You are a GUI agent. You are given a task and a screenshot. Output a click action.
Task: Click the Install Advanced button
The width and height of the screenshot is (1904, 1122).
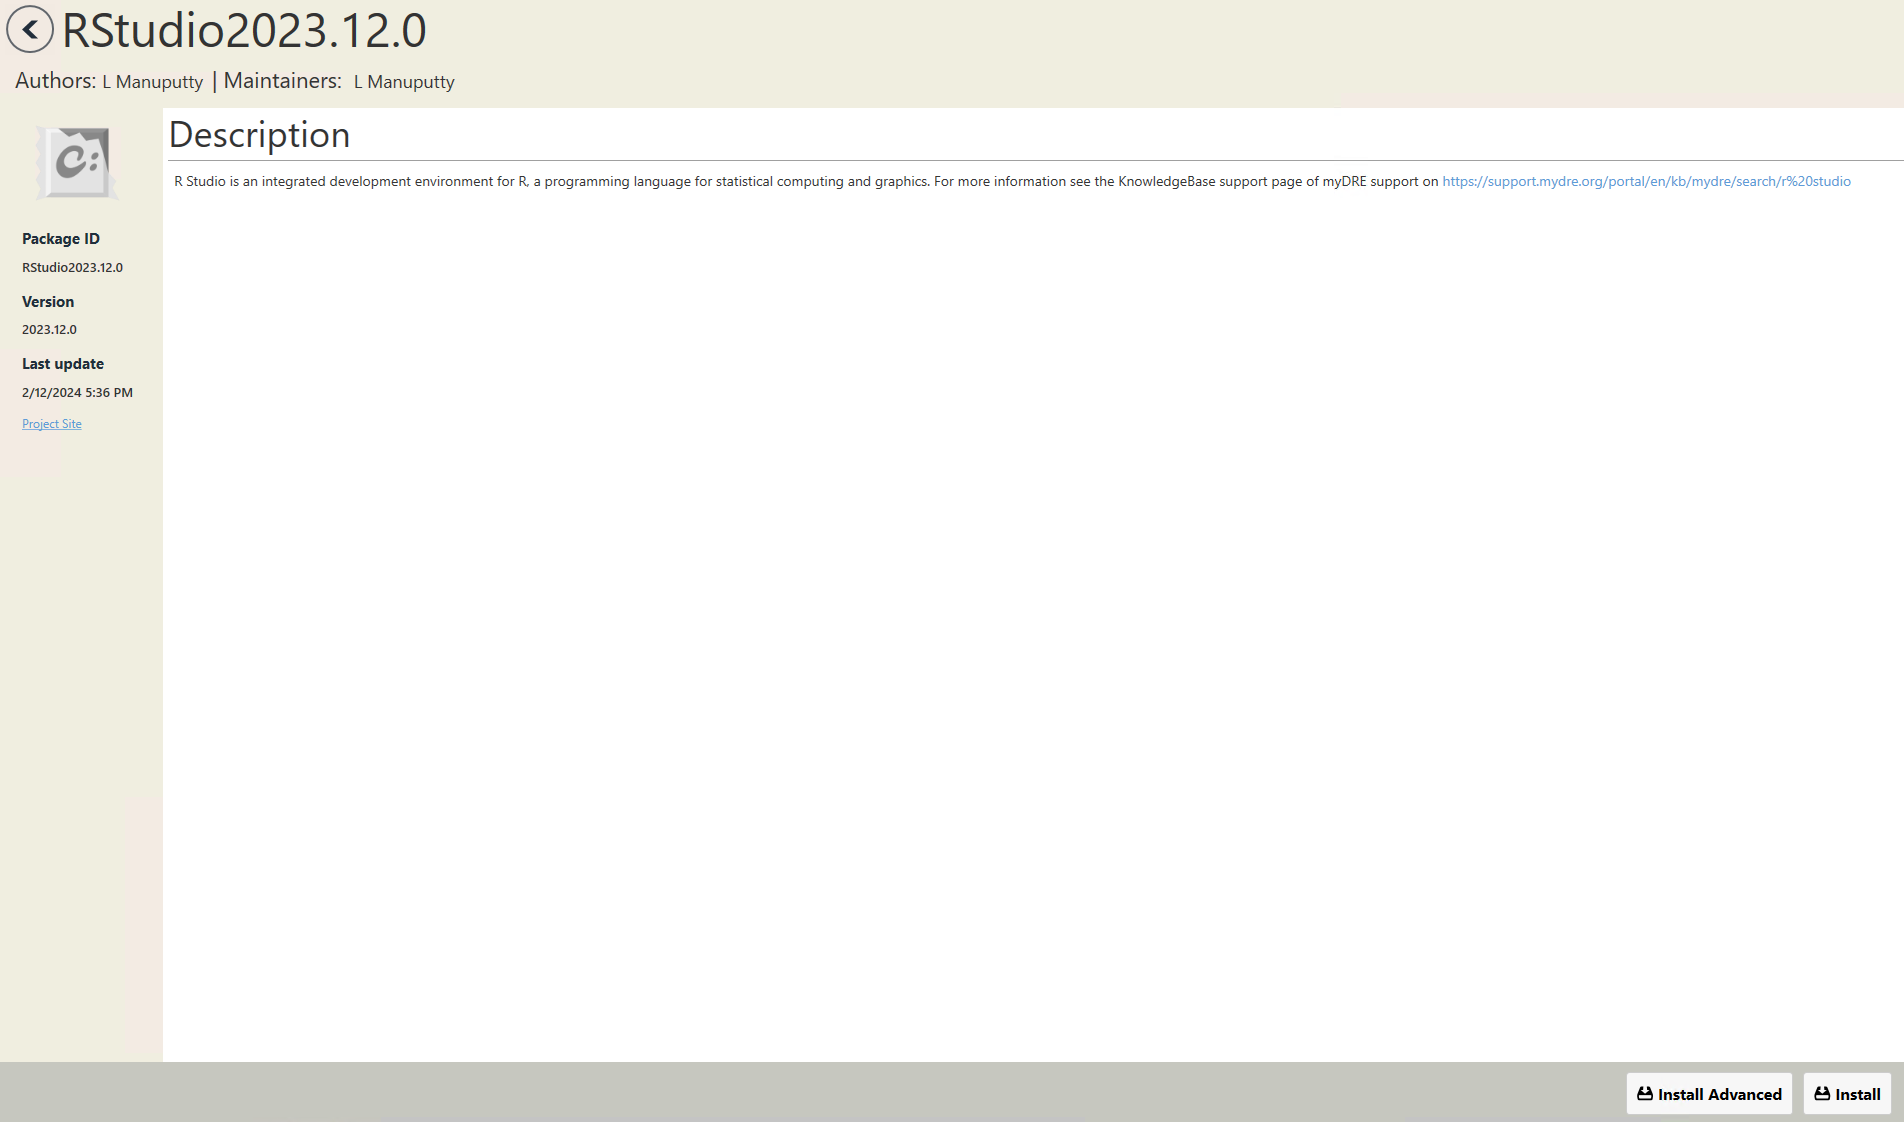1709,1094
